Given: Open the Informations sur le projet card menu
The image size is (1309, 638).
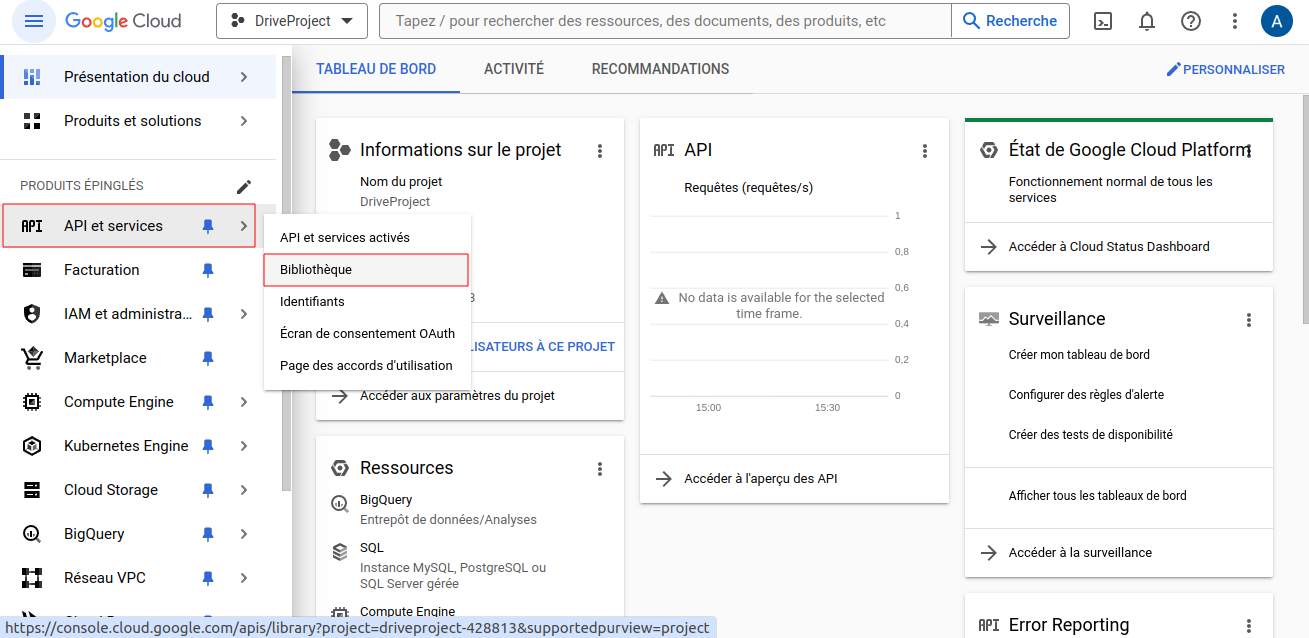Looking at the screenshot, I should [x=600, y=150].
